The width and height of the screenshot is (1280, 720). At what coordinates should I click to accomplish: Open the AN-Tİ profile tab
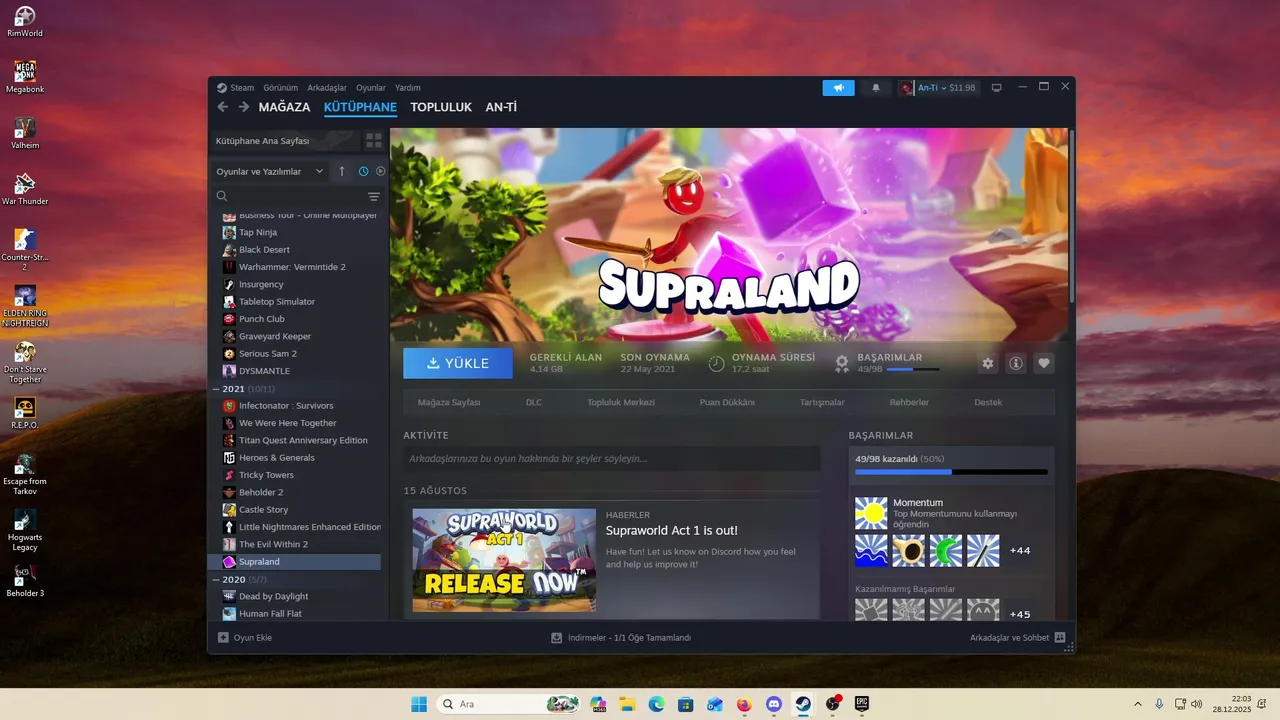501,107
